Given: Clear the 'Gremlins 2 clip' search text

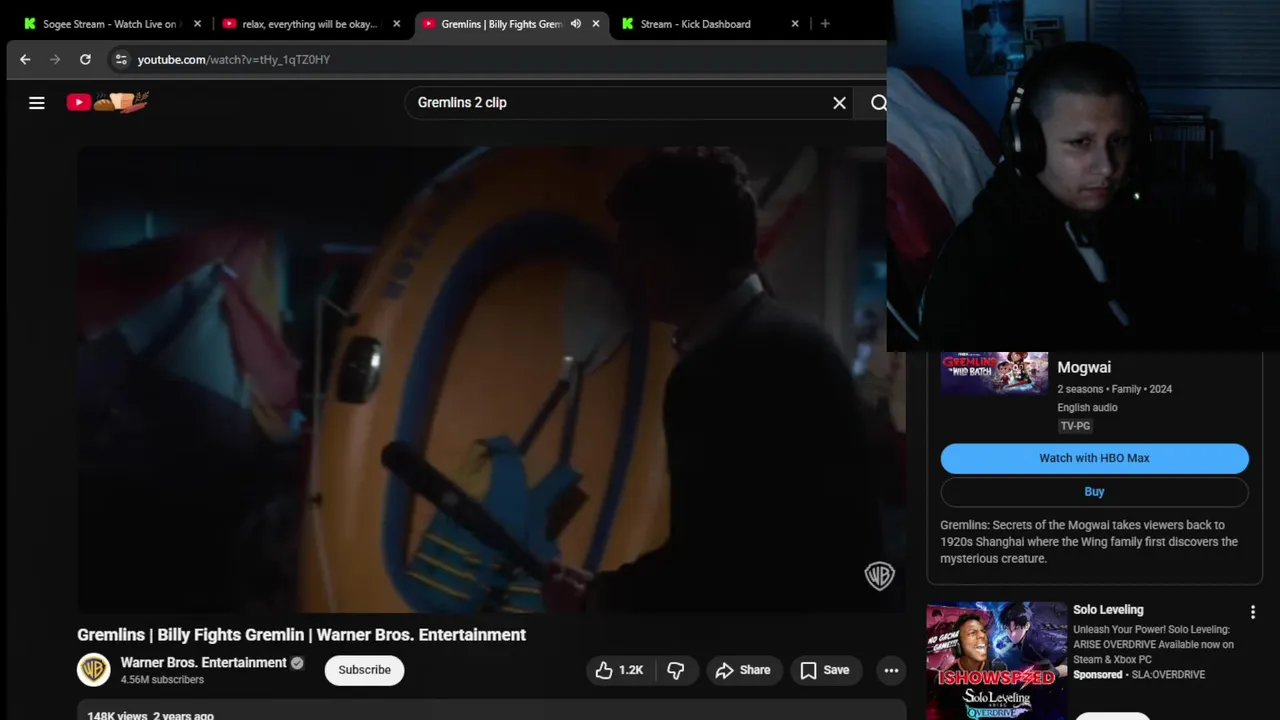Looking at the screenshot, I should tap(839, 102).
